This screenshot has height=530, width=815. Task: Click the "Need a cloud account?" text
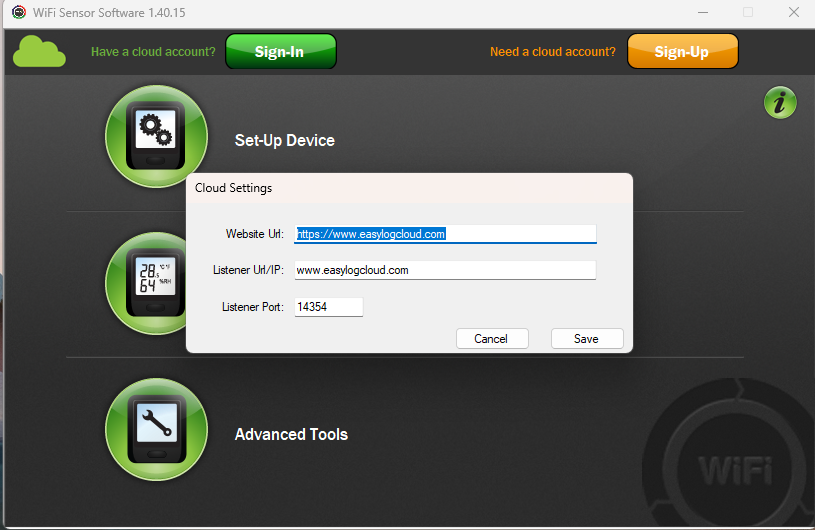tap(552, 52)
